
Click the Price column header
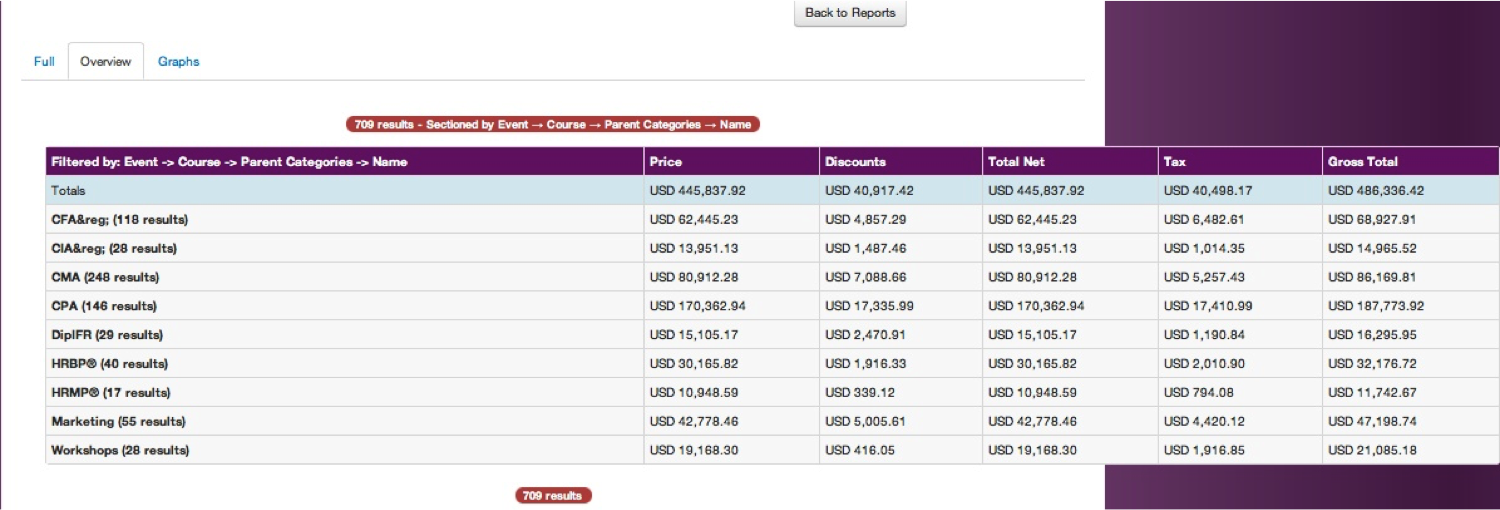(666, 162)
